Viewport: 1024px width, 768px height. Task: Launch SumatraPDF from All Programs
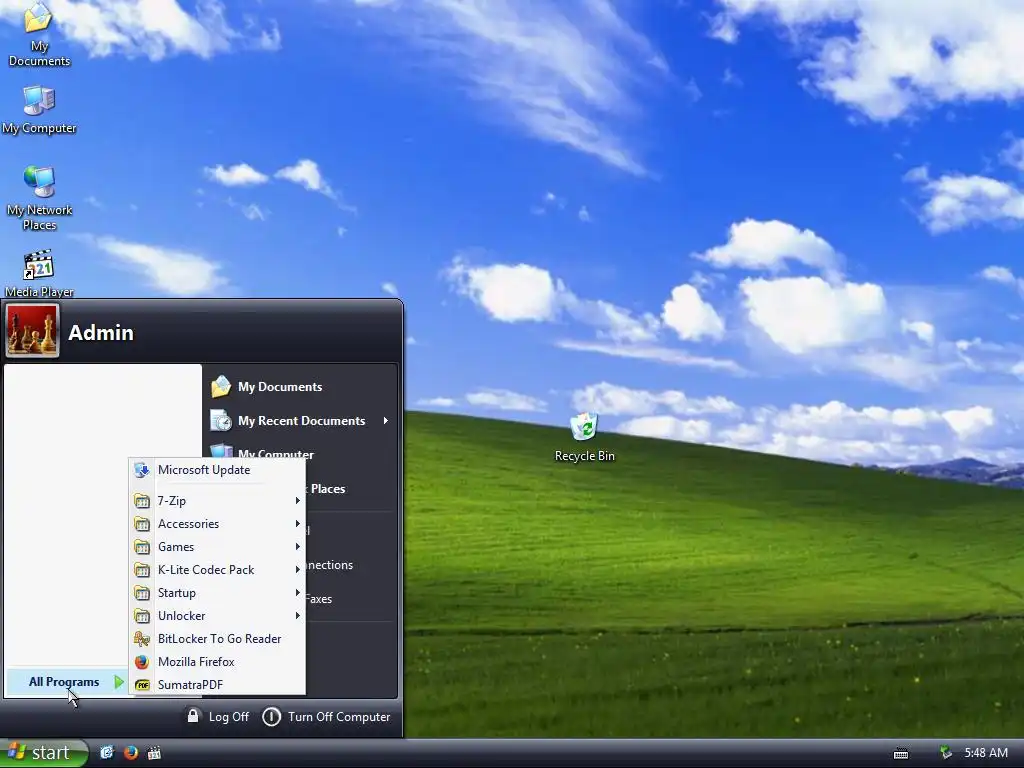(217, 684)
